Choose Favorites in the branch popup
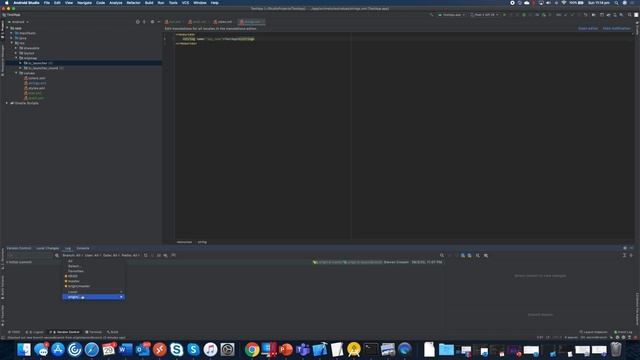 [93, 271]
